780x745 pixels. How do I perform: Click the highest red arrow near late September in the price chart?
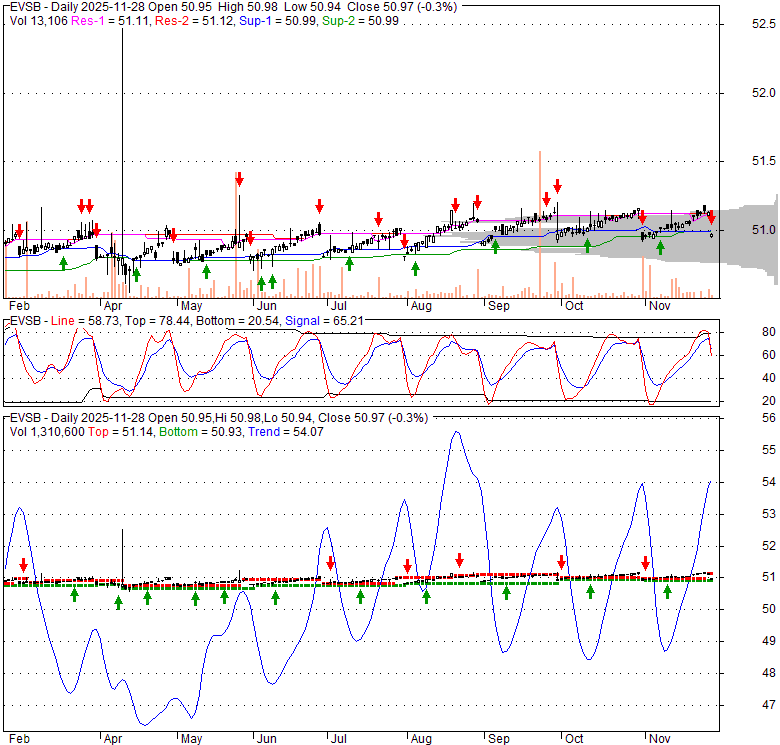coord(557,186)
